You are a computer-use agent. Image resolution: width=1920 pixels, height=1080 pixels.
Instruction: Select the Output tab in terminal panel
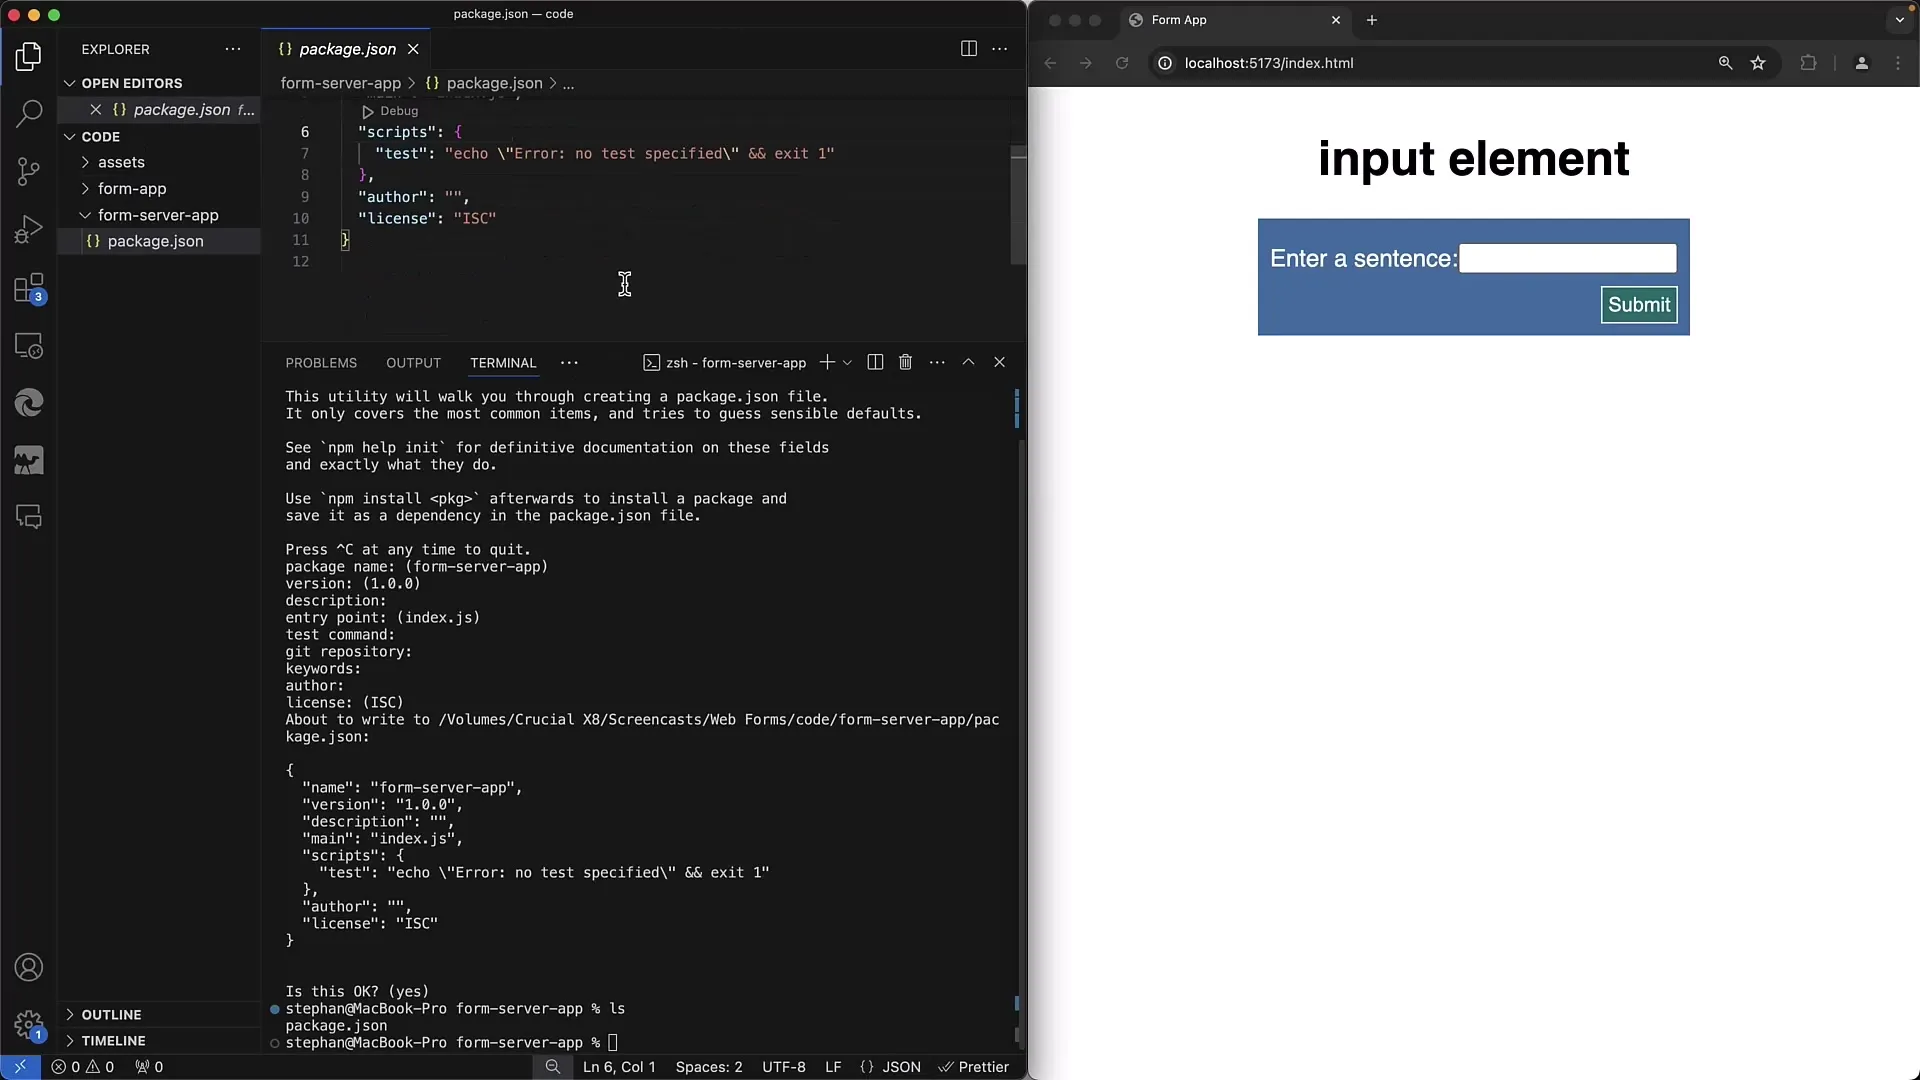(x=413, y=363)
